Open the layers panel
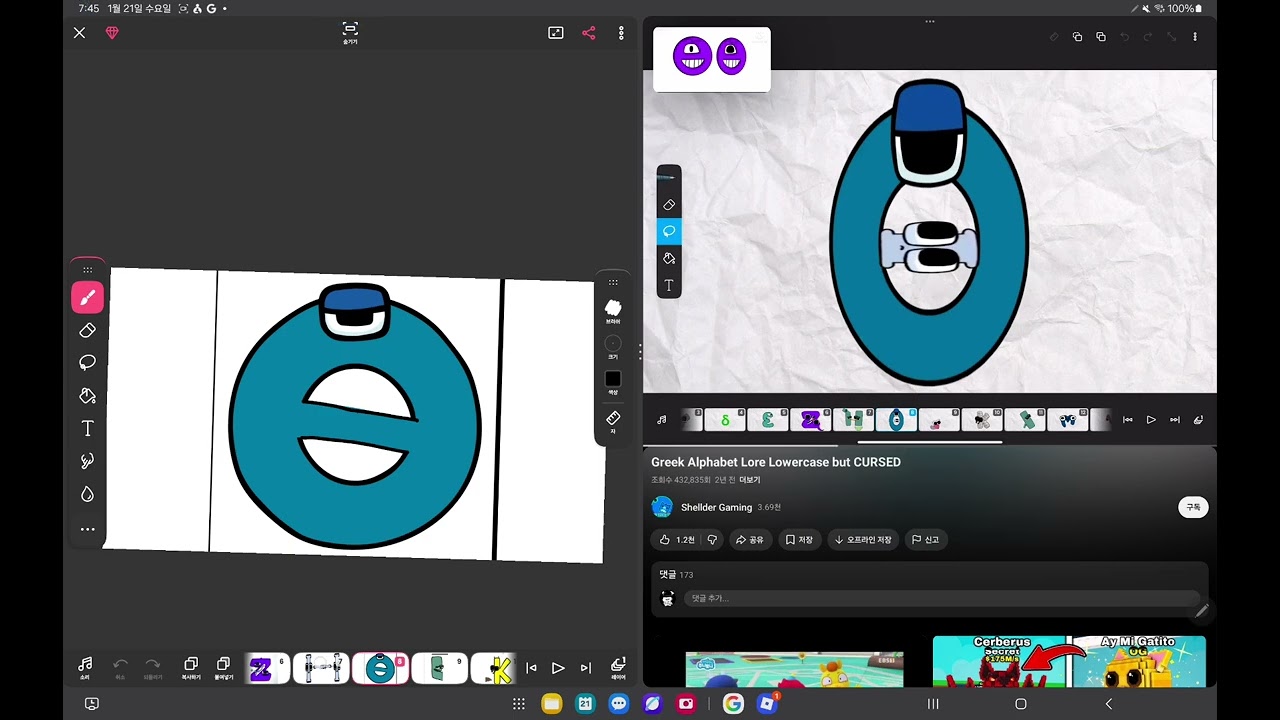The width and height of the screenshot is (1280, 720). [x=618, y=668]
